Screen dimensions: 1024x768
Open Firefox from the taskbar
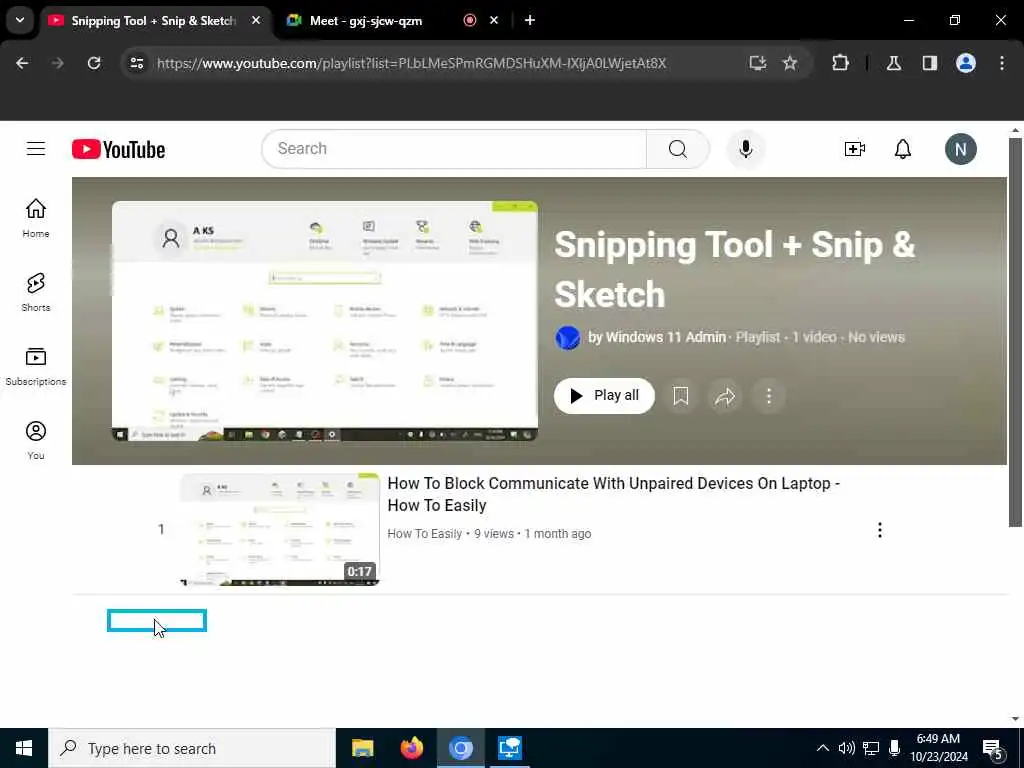coord(411,748)
